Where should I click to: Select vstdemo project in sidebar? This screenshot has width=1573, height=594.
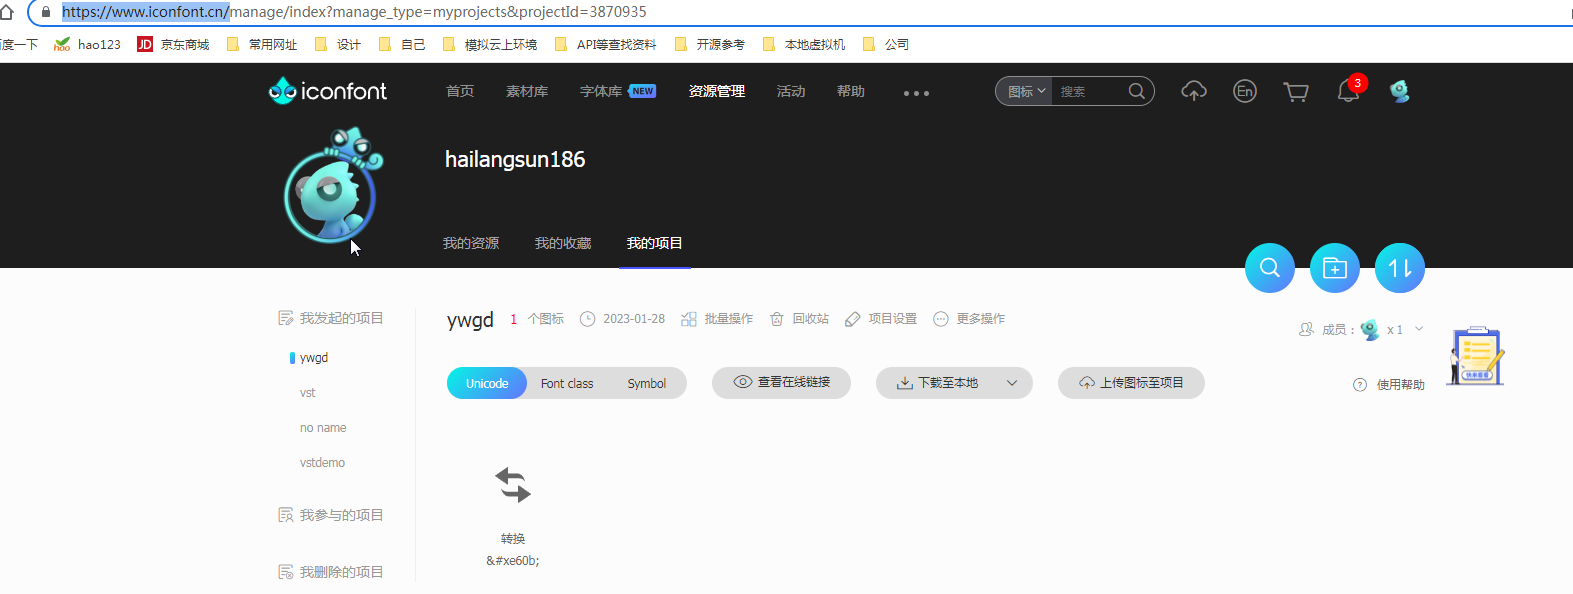tap(322, 463)
